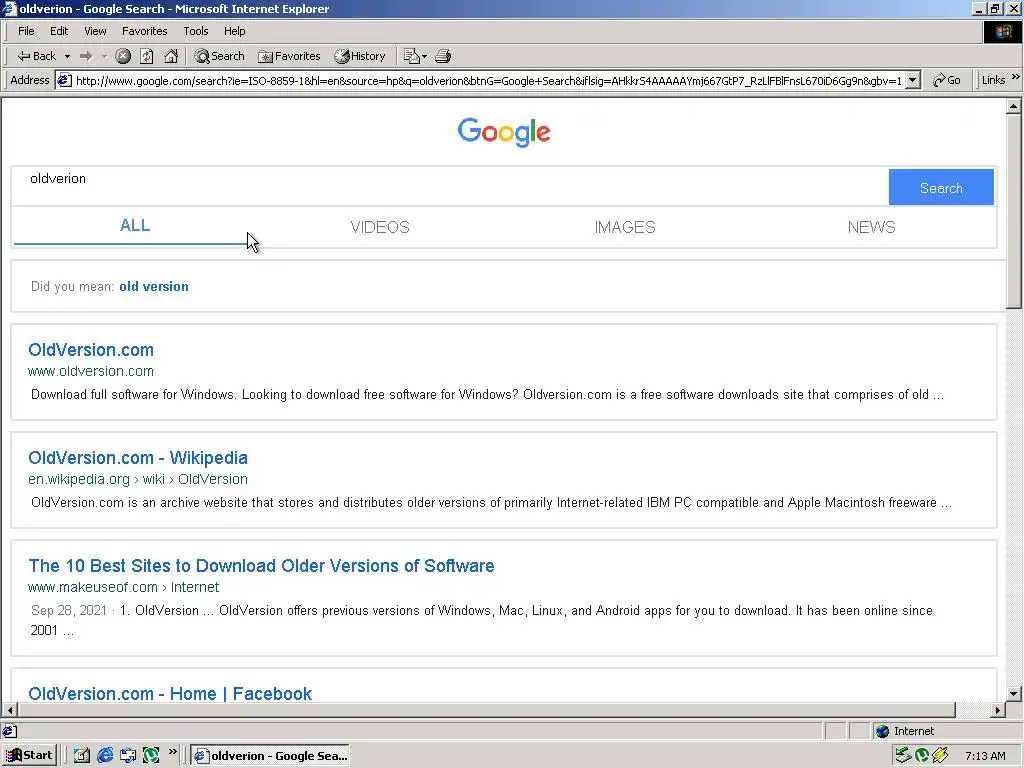
Task: Open the OldVersion.com Facebook result
Action: tap(170, 693)
